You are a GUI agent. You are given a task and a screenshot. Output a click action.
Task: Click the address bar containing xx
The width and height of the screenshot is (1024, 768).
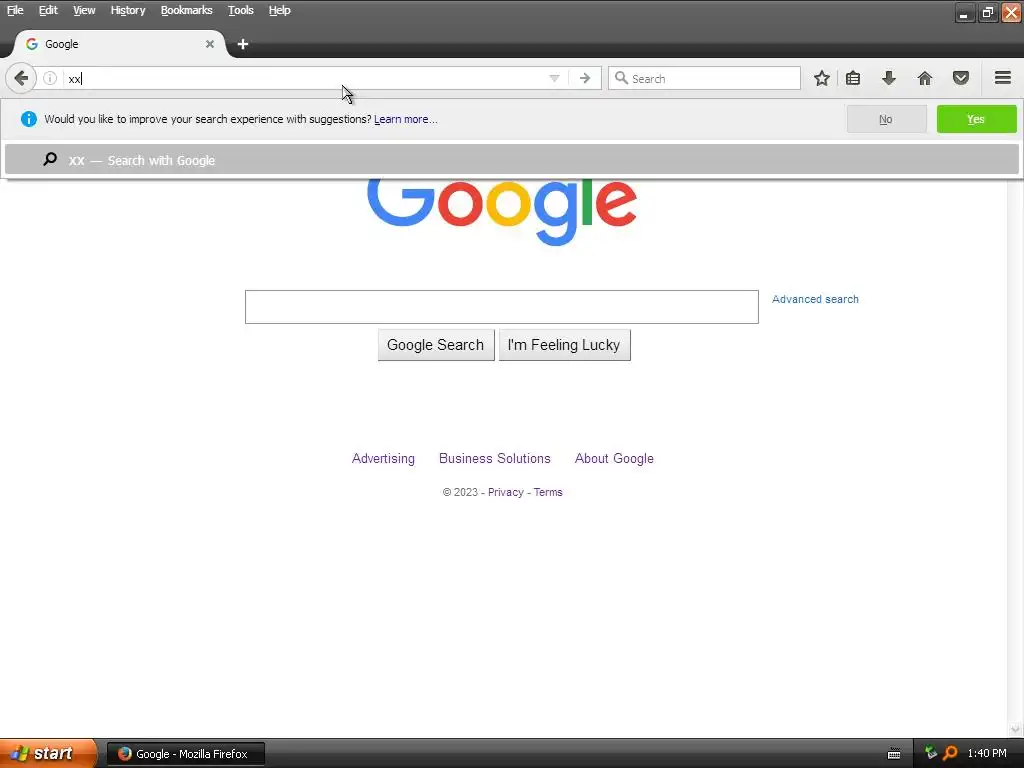click(306, 78)
